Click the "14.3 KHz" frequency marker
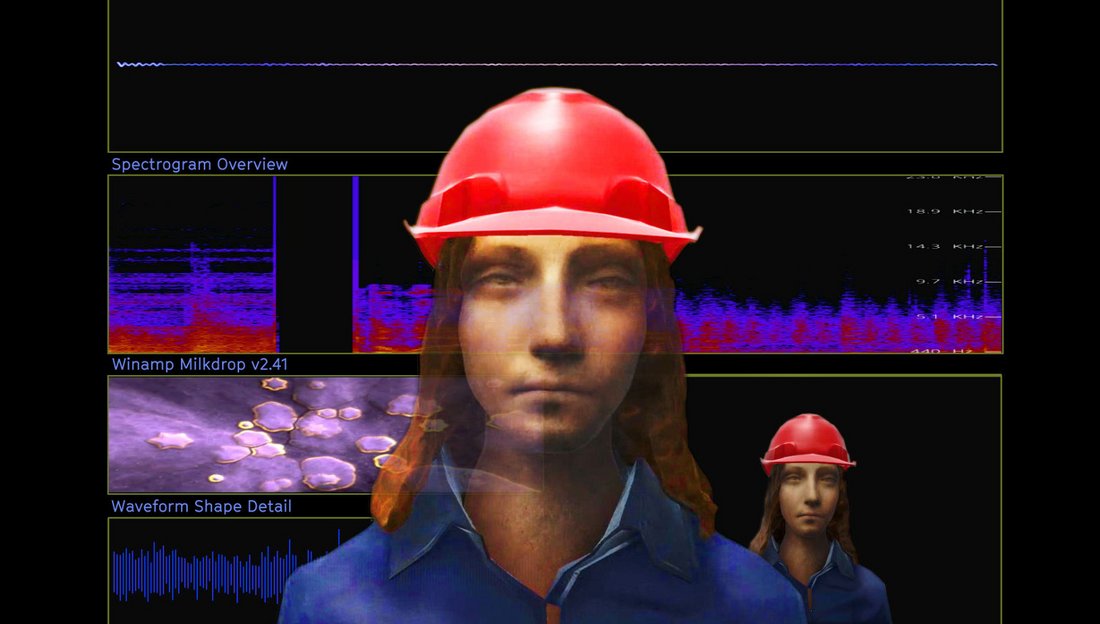1100x624 pixels. pyautogui.click(x=945, y=246)
